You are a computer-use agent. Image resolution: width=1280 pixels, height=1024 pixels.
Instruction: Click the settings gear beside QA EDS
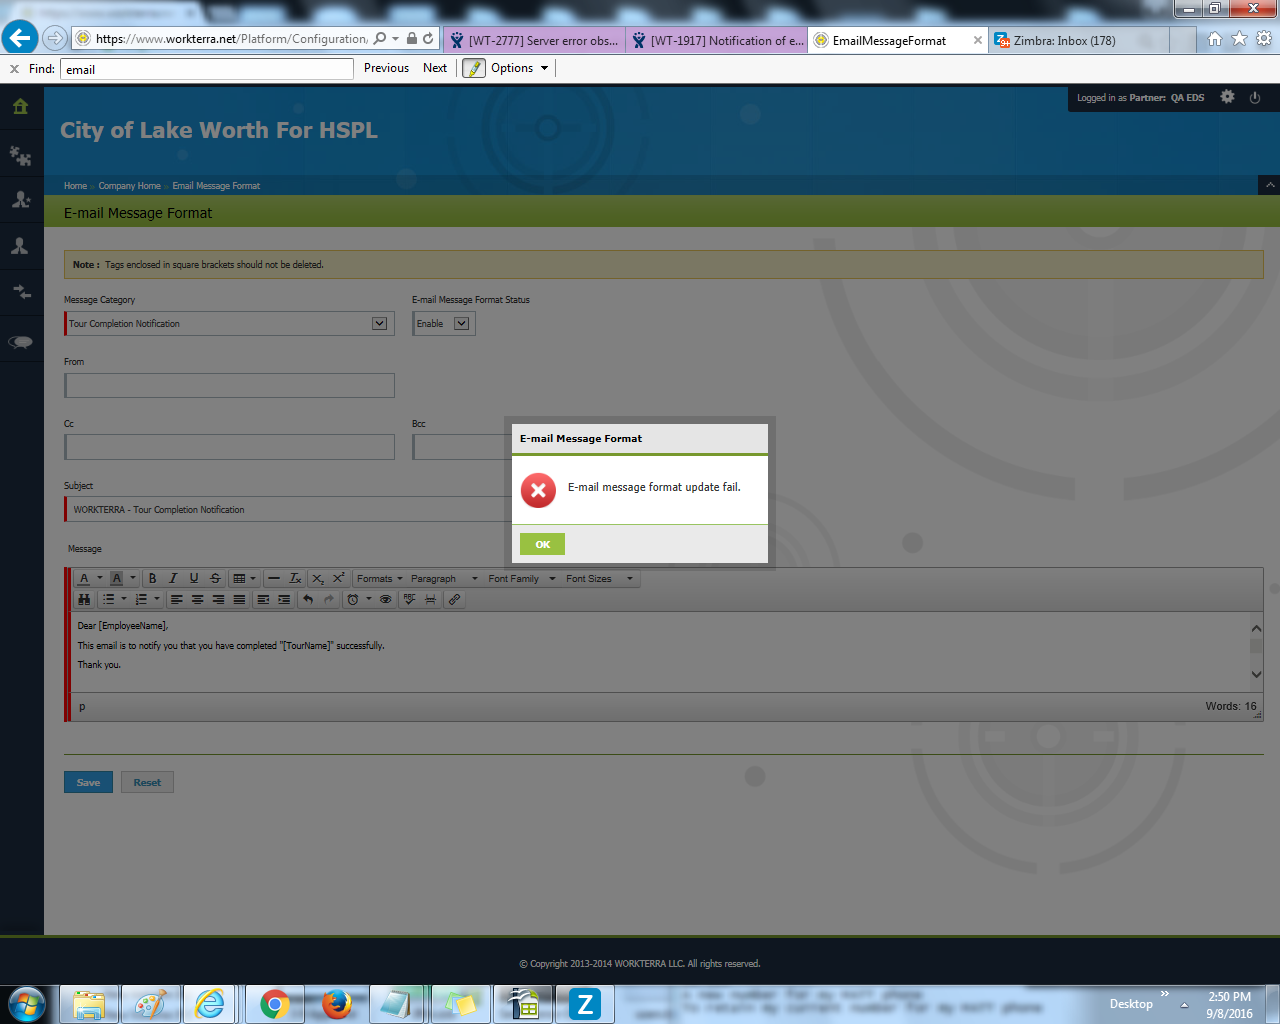(x=1227, y=97)
